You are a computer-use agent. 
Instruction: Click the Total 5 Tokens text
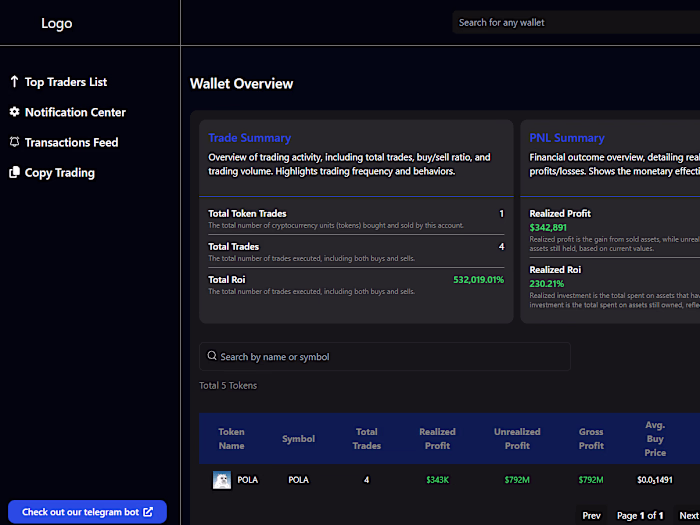(228, 385)
